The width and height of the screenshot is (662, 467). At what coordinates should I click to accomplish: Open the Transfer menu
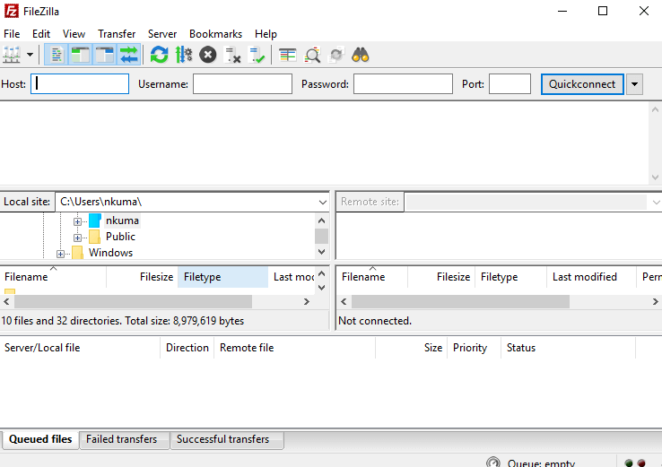[x=117, y=34]
